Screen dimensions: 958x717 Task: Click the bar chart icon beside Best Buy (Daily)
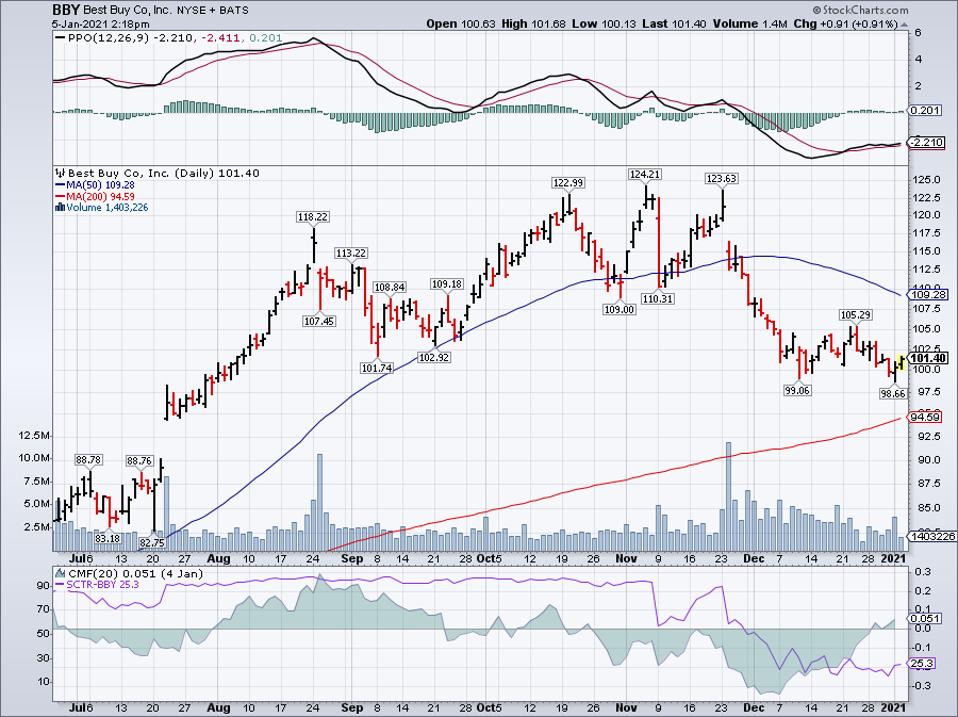pyautogui.click(x=60, y=173)
